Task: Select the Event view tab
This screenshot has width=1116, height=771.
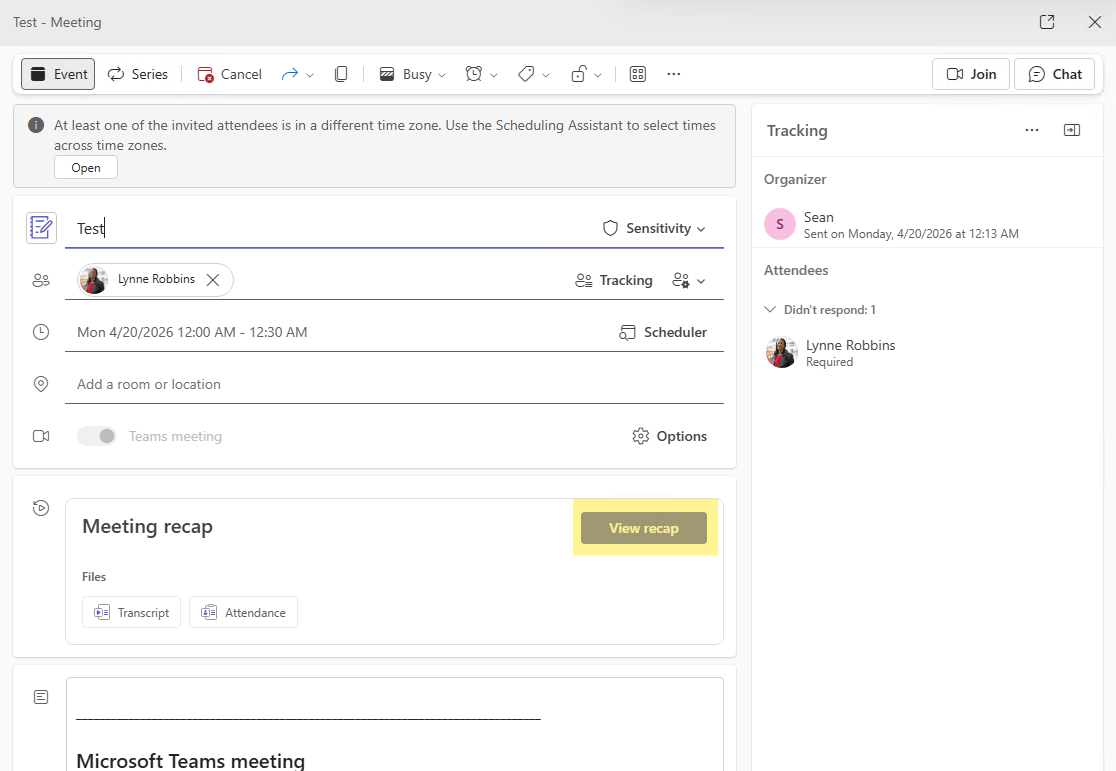Action: (x=58, y=74)
